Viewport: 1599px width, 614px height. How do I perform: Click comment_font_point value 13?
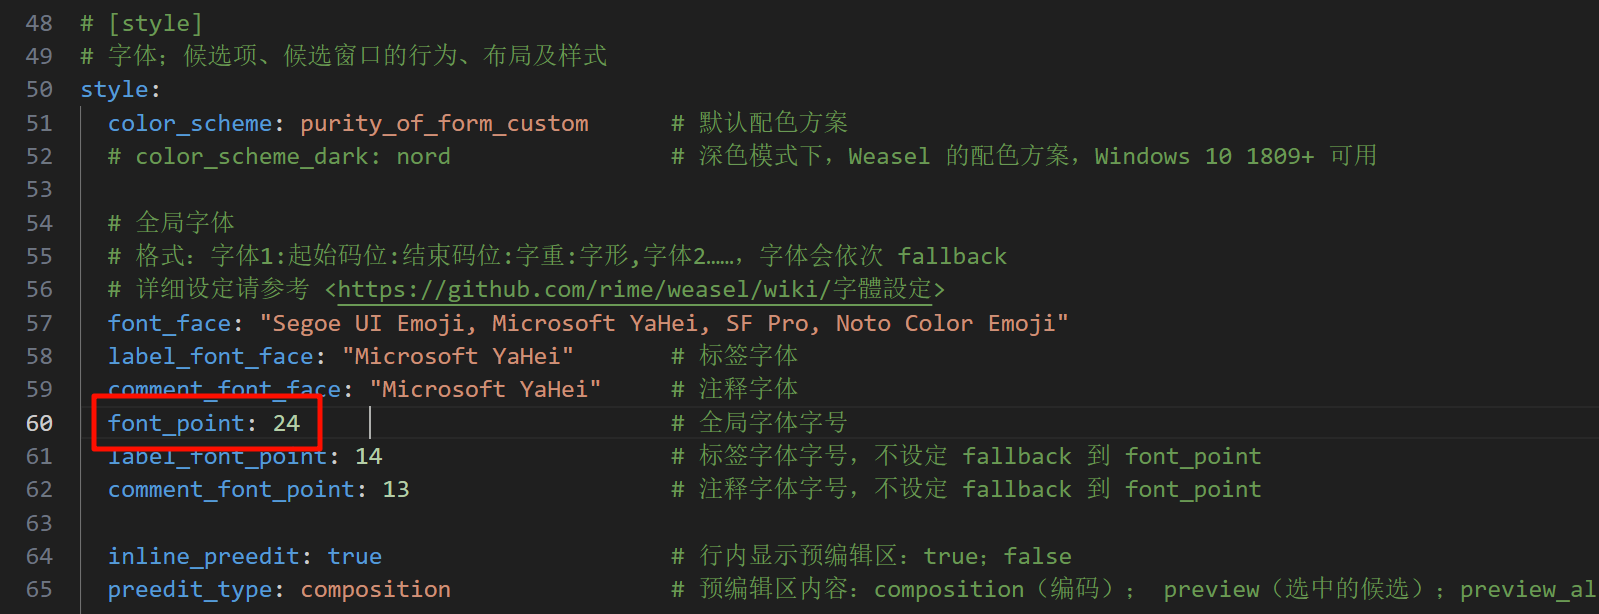click(x=396, y=489)
